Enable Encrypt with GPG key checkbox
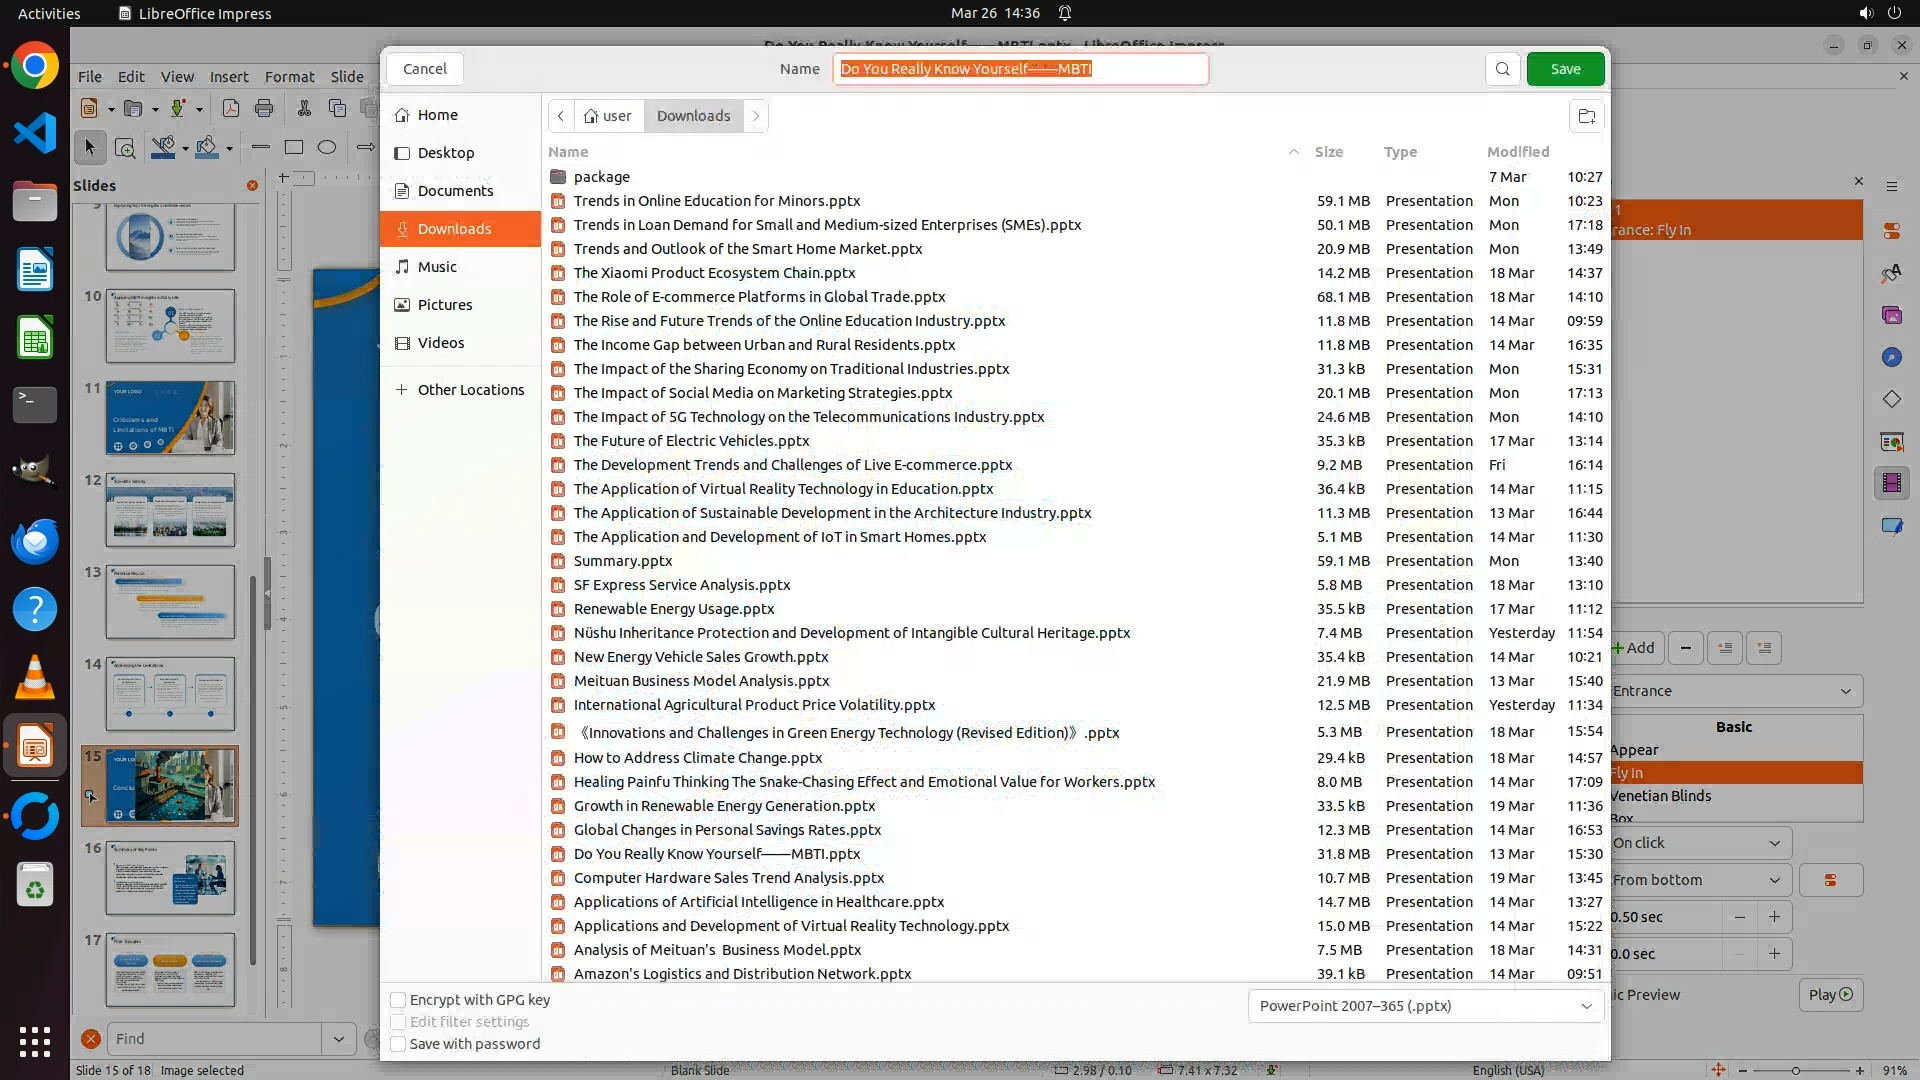The image size is (1920, 1080). [x=398, y=1000]
